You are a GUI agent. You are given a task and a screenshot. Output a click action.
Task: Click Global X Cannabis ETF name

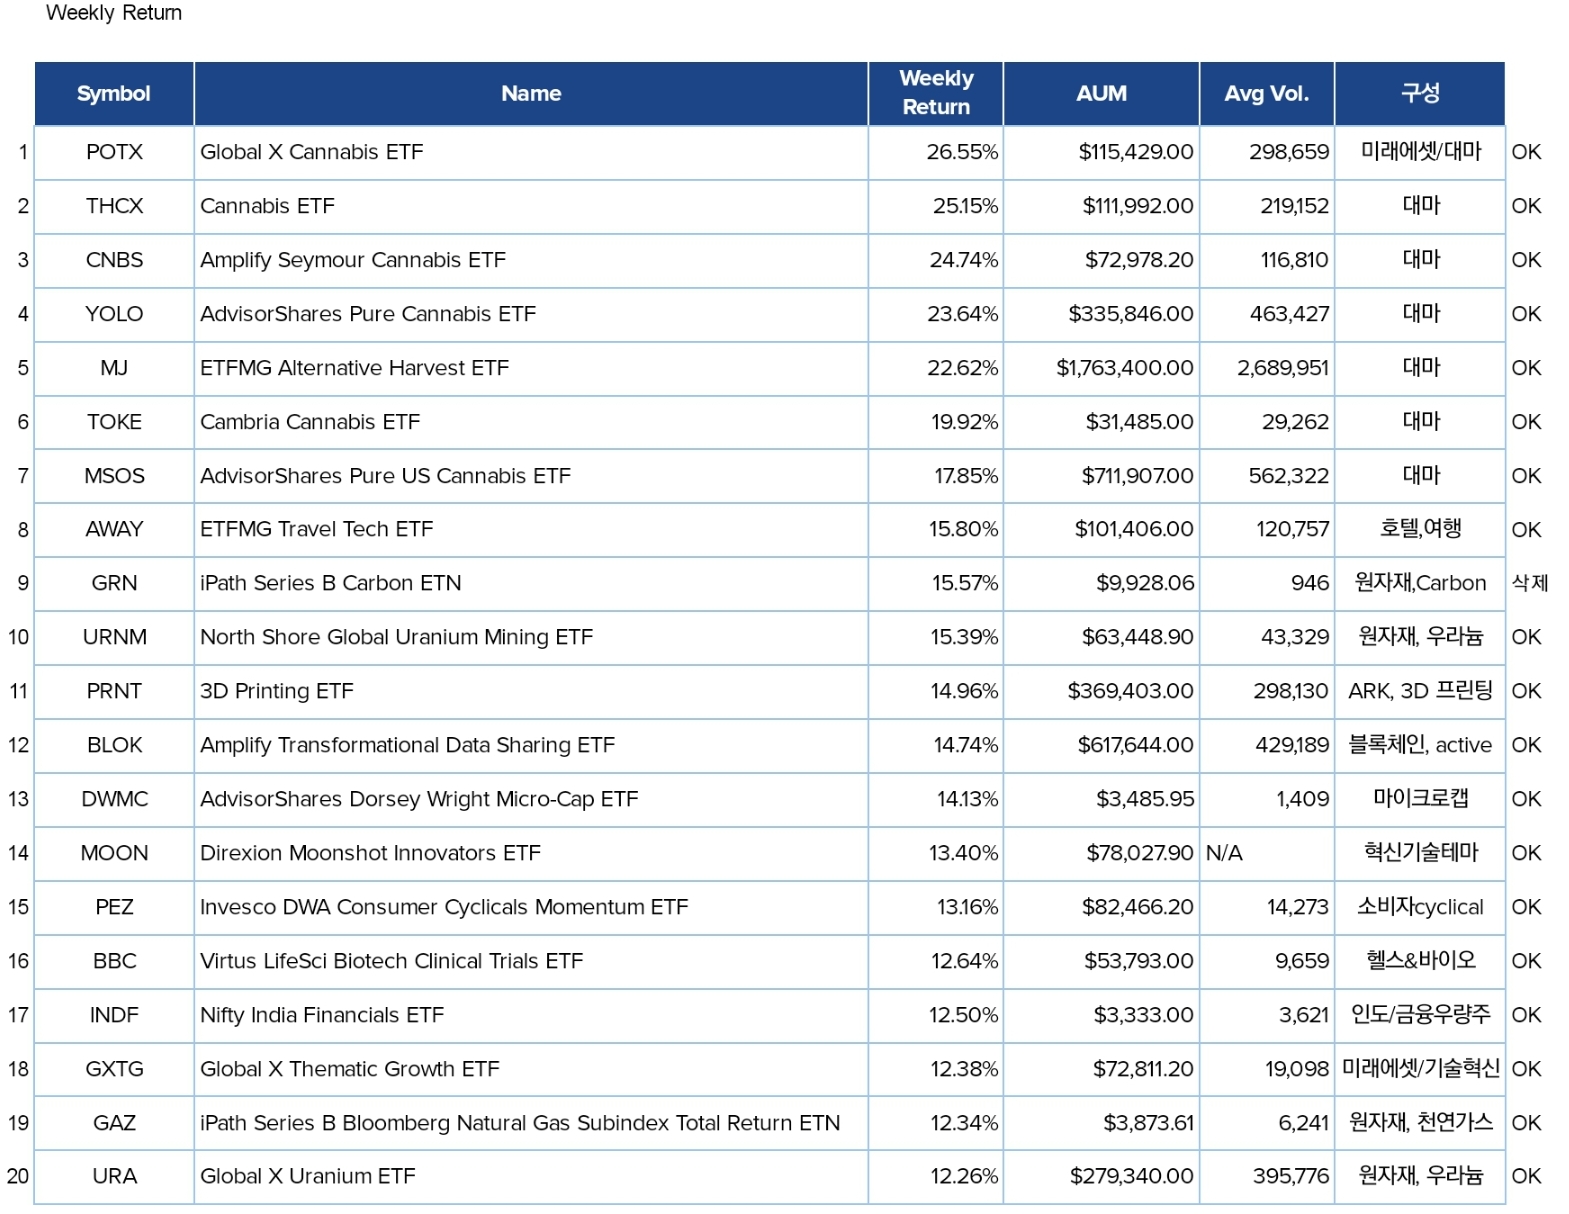click(x=312, y=152)
